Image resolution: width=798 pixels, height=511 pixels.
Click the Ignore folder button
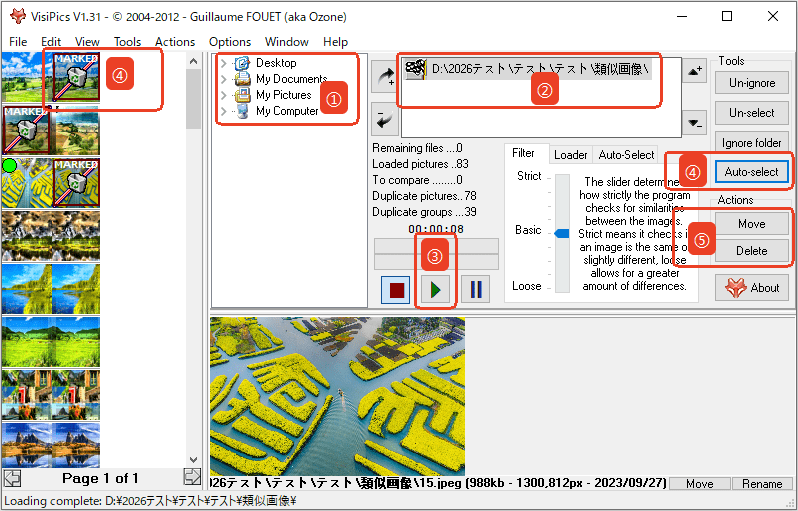(x=752, y=143)
